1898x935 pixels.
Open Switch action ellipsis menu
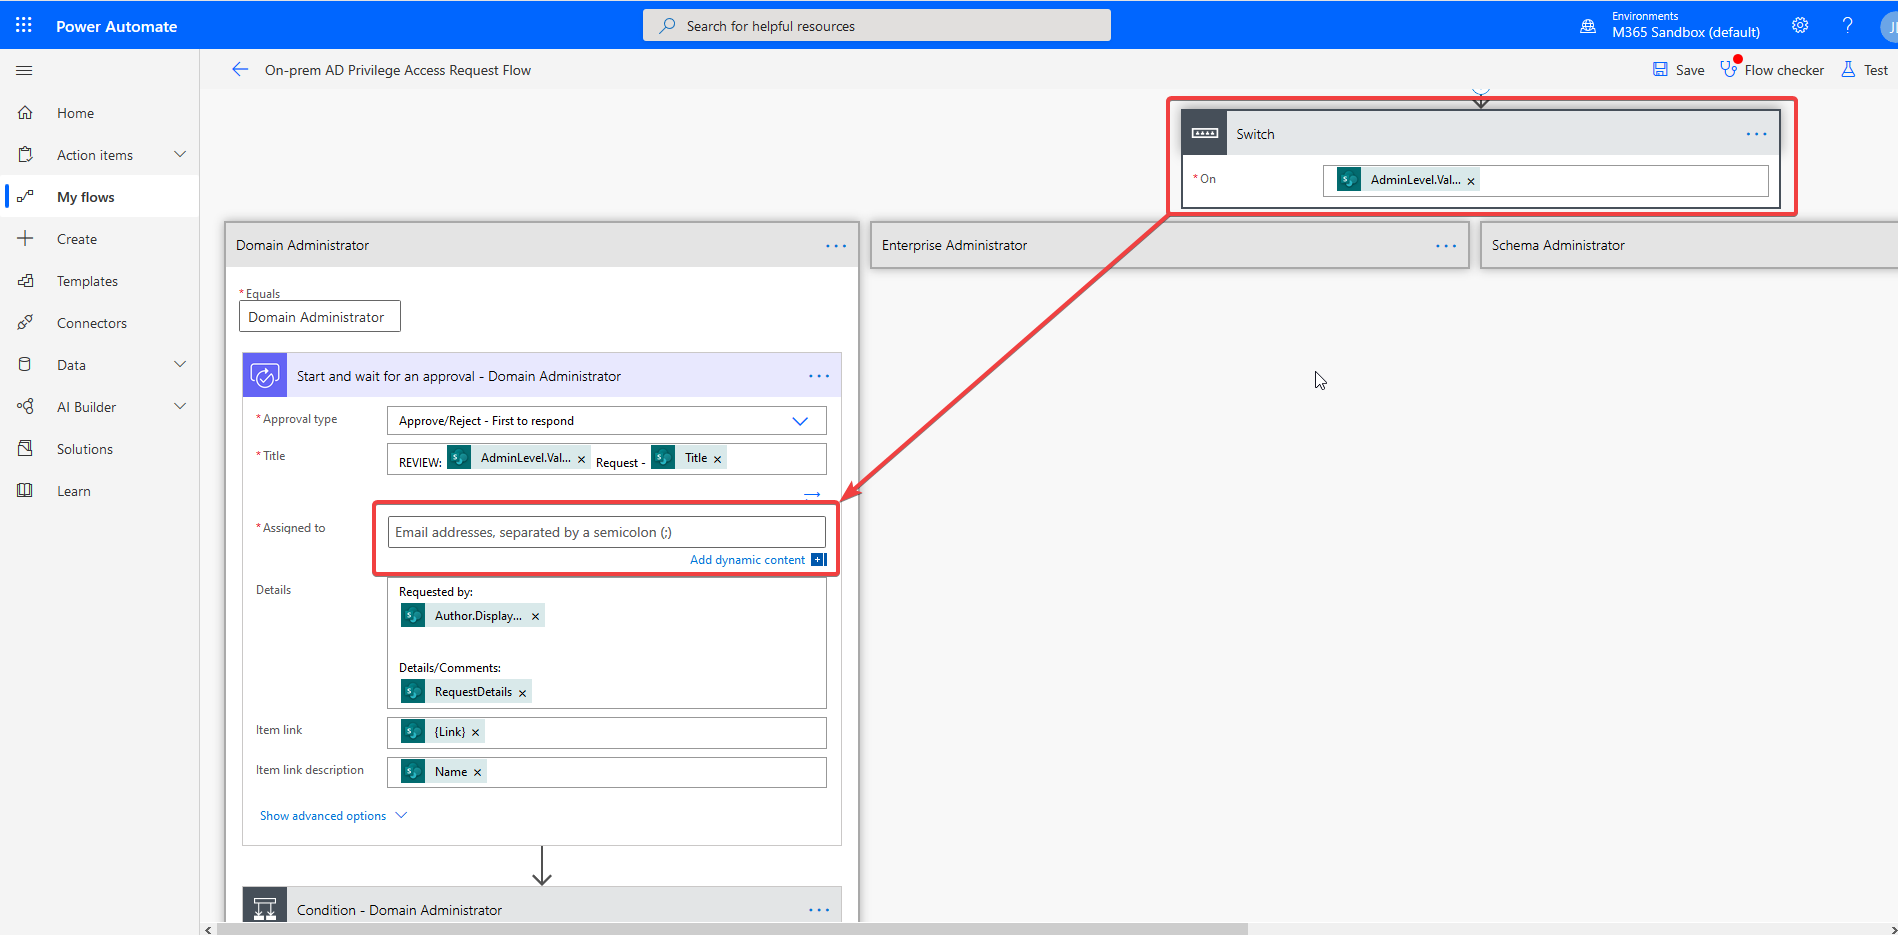tap(1756, 134)
